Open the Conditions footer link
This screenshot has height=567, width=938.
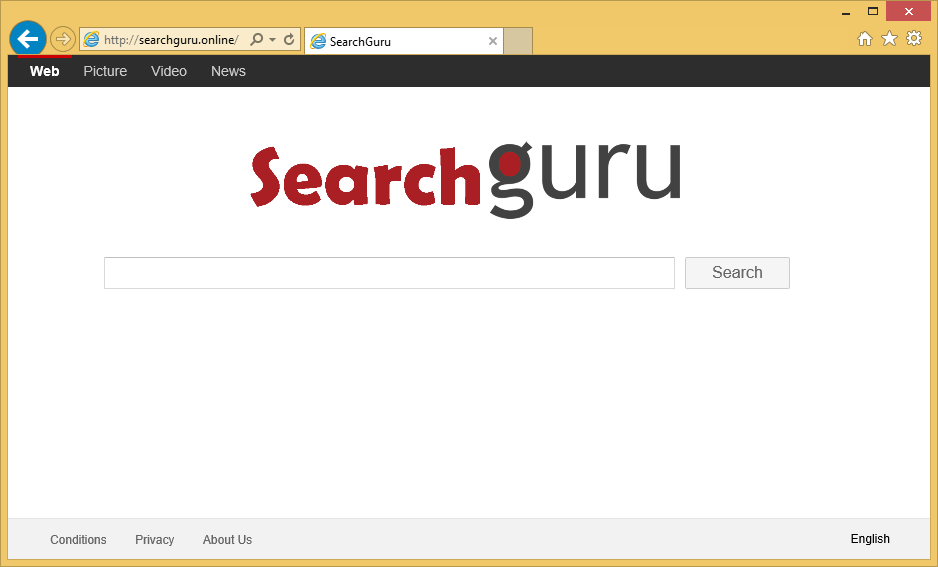[x=78, y=539]
